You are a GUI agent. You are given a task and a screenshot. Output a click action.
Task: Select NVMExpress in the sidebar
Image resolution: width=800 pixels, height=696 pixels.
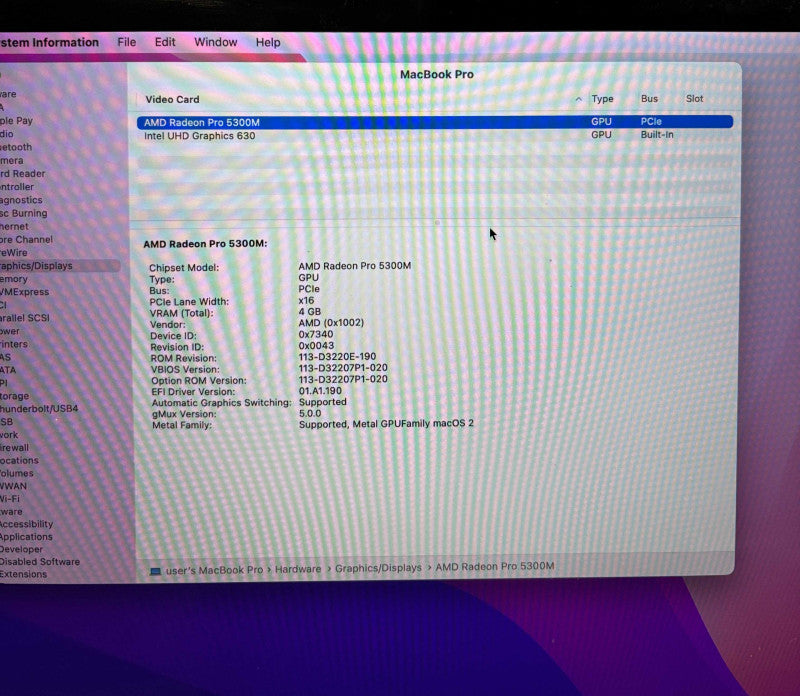pos(24,292)
